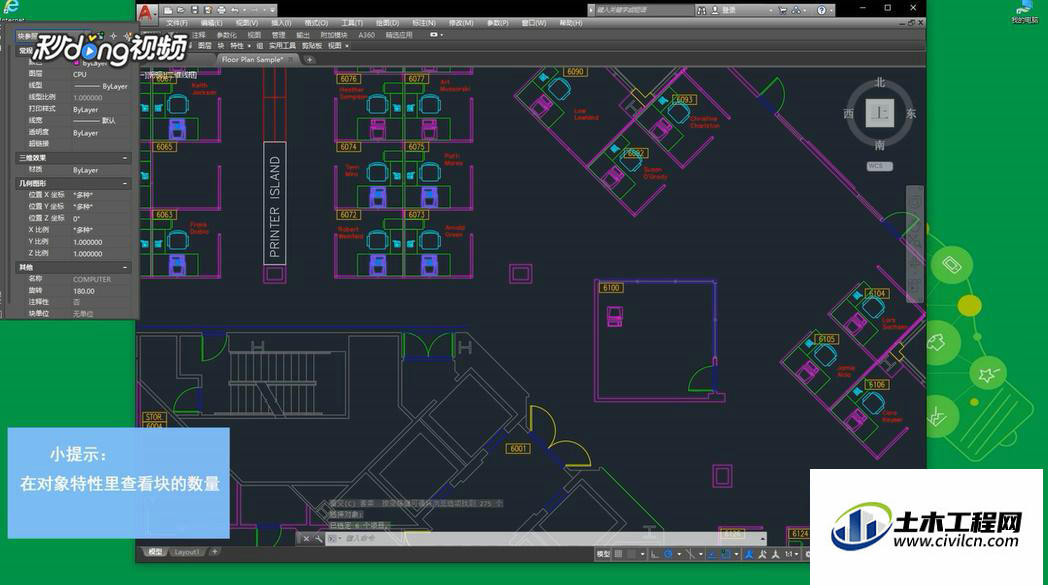The width and height of the screenshot is (1048, 585).
Task: Click the 图层 value CPU in properties
Action: coord(80,75)
